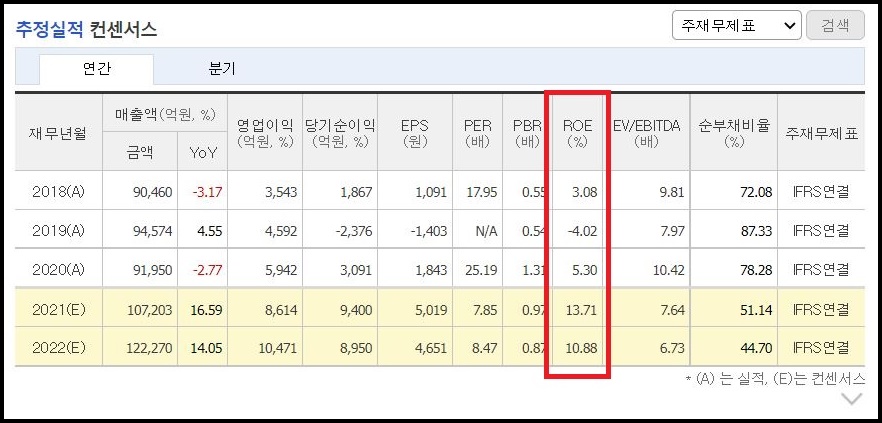Click the 재무년월 column header
The image size is (882, 423).
pyautogui.click(x=58, y=135)
